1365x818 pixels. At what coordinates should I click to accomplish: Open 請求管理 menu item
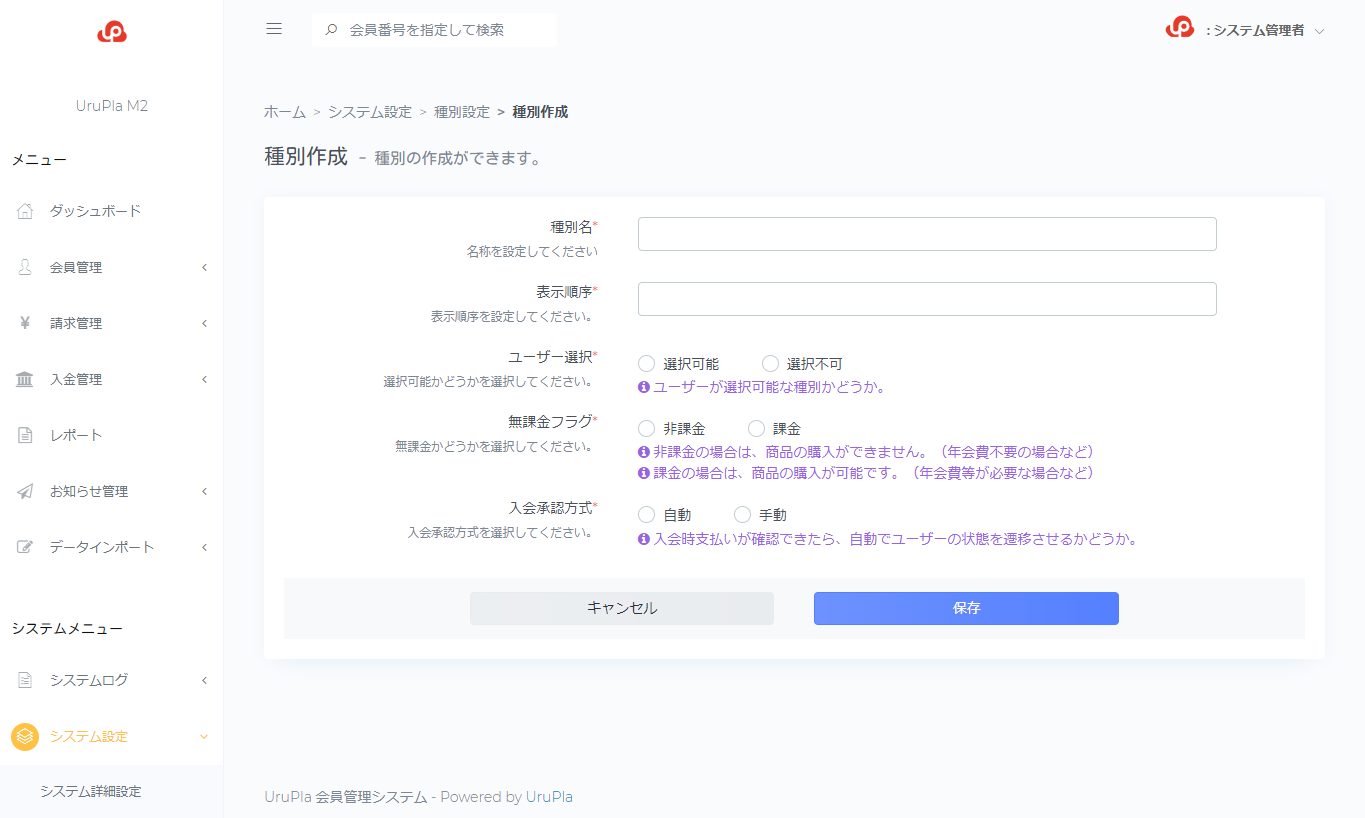[111, 323]
